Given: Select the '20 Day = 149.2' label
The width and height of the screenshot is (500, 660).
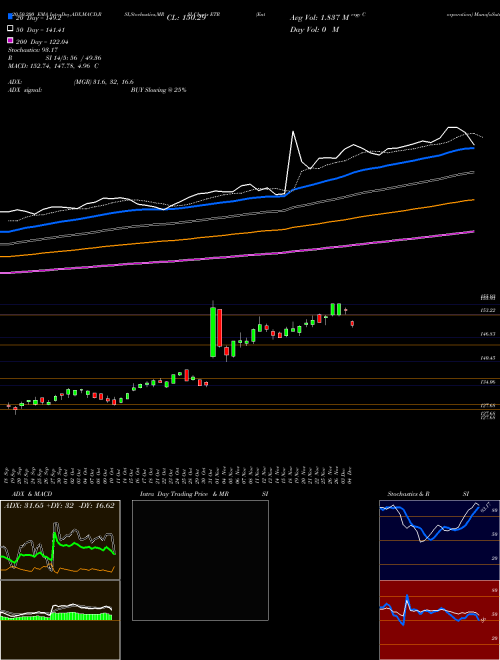Looking at the screenshot, I should click(x=39, y=18).
